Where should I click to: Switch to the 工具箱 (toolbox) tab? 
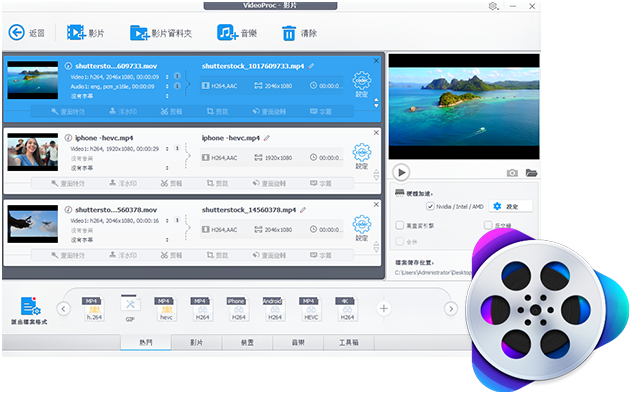pyautogui.click(x=349, y=342)
